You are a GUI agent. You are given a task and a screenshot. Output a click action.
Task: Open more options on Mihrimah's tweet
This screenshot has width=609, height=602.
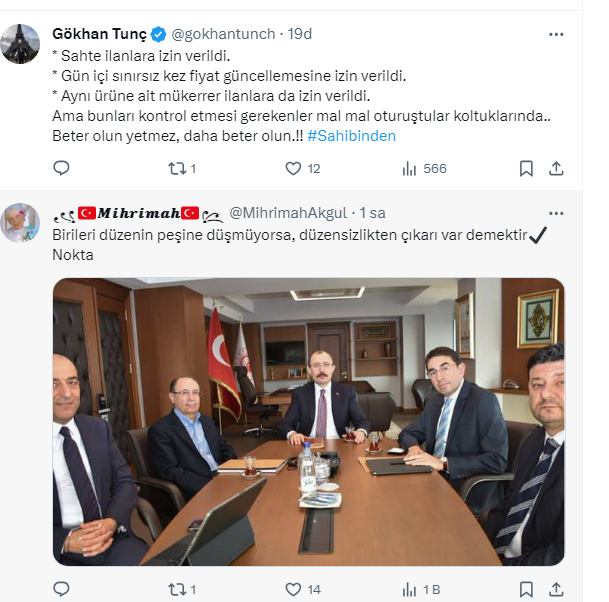pos(556,213)
